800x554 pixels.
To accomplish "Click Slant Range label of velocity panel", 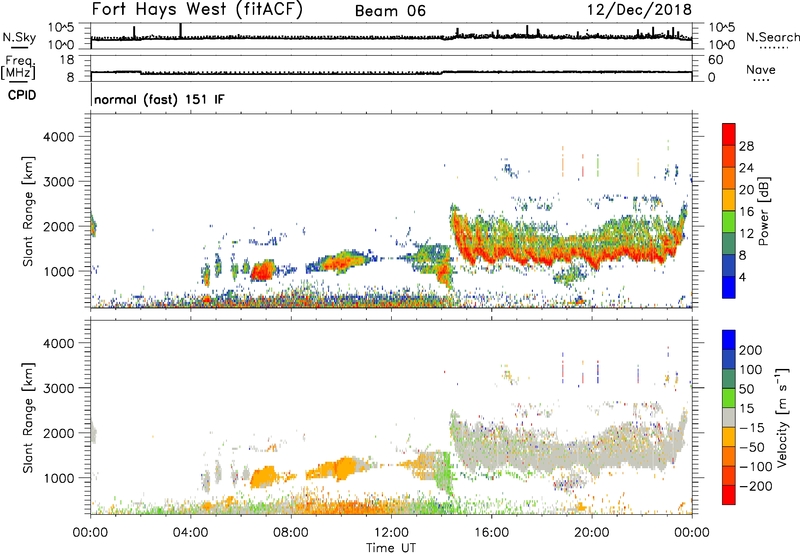I will click(x=28, y=418).
